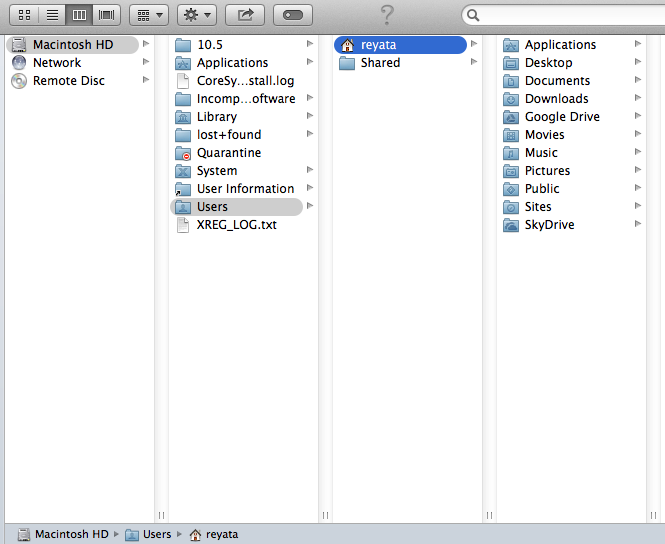Expand arrow beside lost+found folder

pyautogui.click(x=310, y=134)
